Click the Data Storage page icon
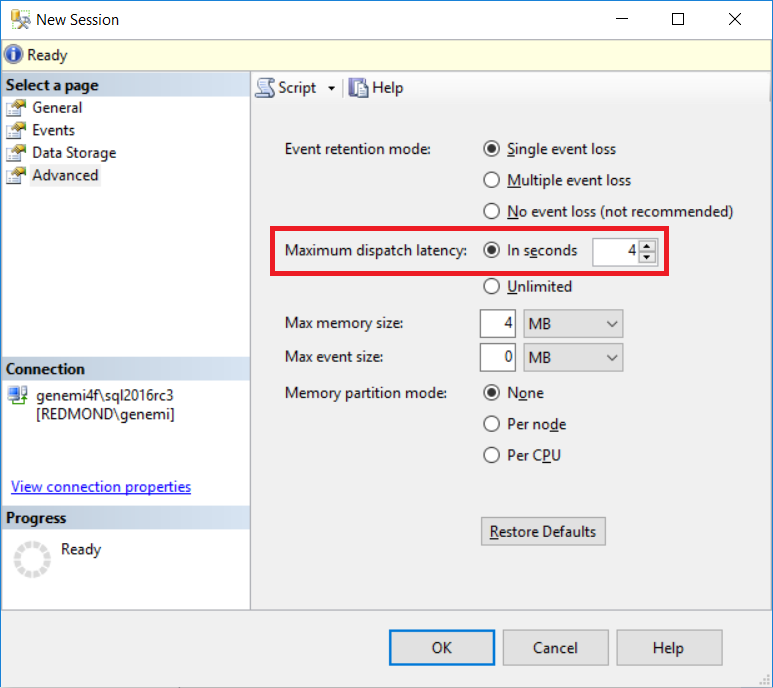The height and width of the screenshot is (688, 773). coord(16,153)
